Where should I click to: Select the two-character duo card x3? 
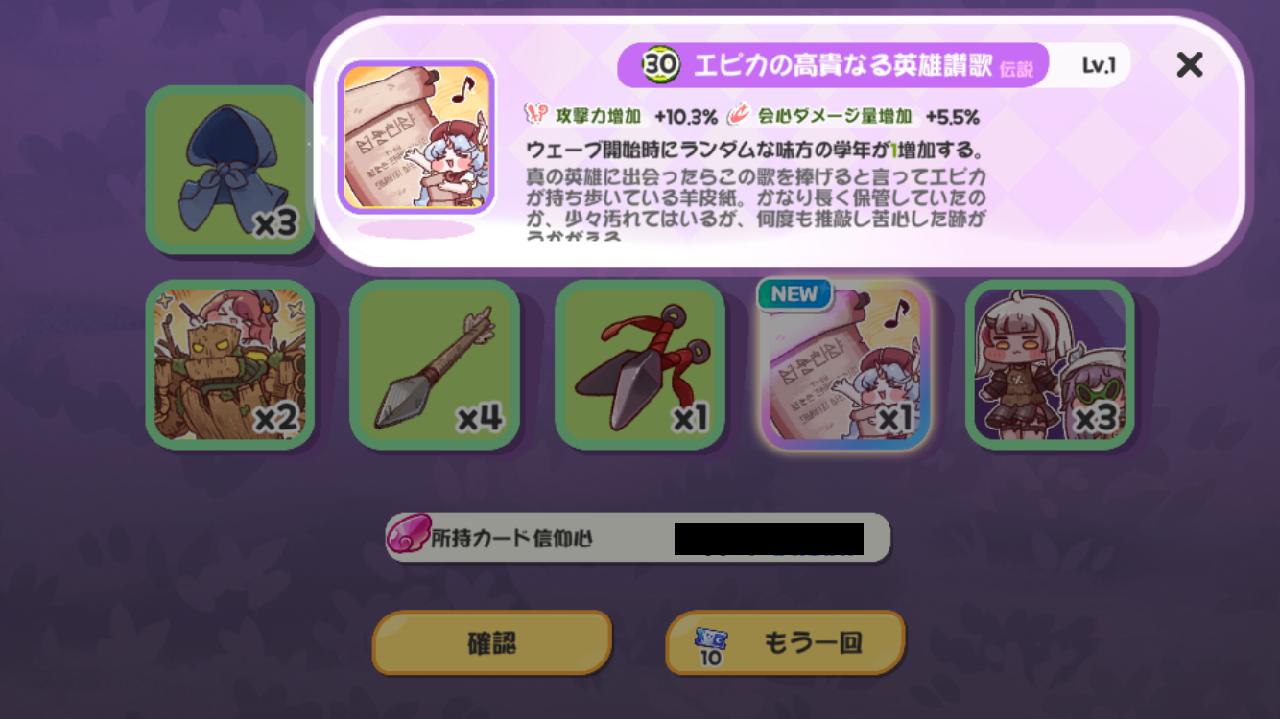(1050, 365)
